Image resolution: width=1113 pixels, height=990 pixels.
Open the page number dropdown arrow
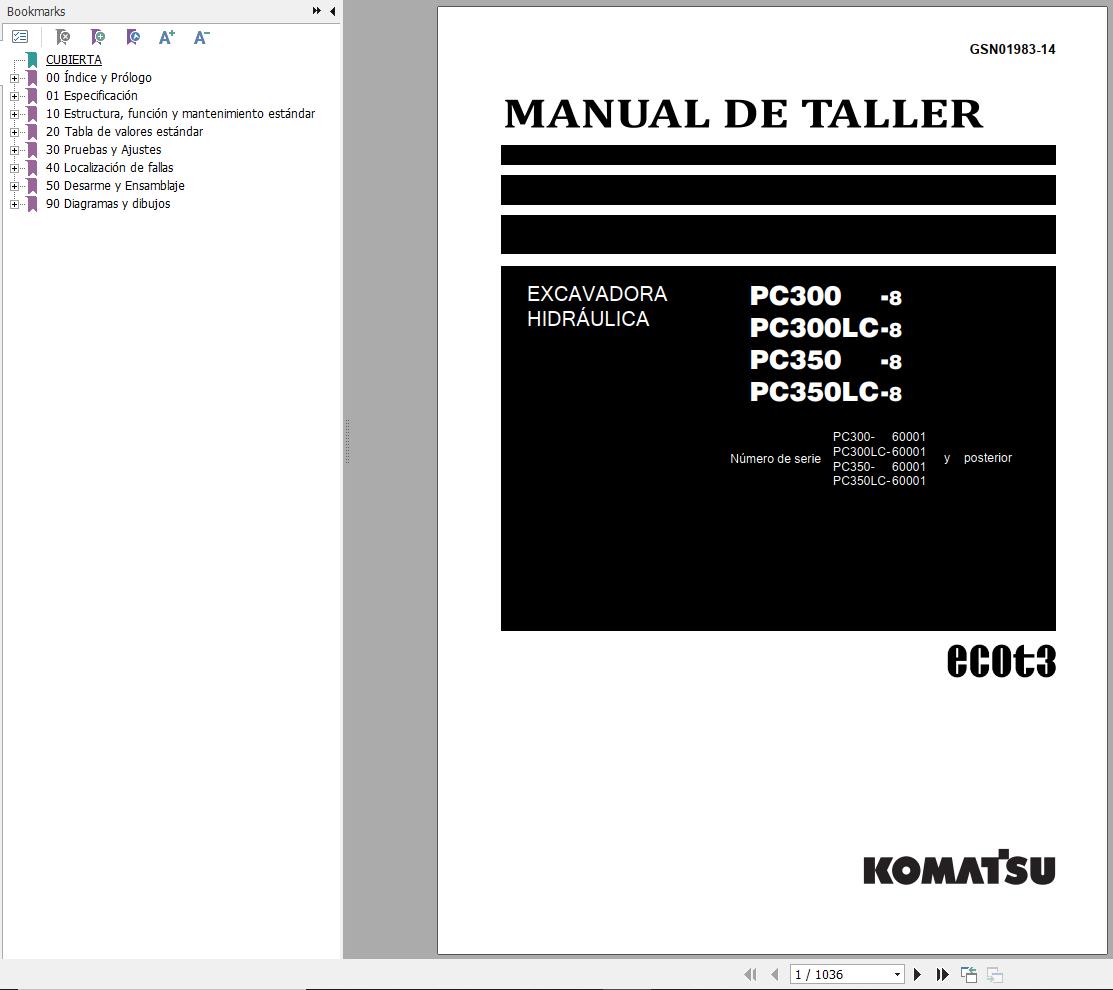point(897,974)
